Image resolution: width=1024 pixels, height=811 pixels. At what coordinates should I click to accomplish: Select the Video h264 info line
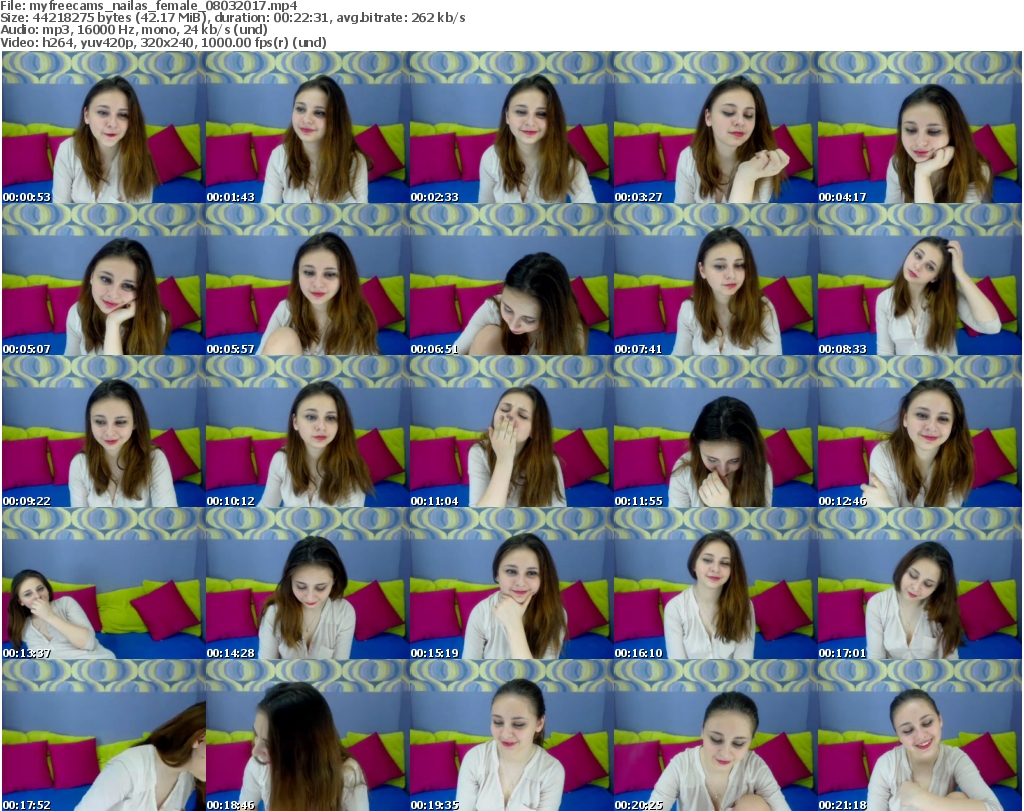coord(163,42)
